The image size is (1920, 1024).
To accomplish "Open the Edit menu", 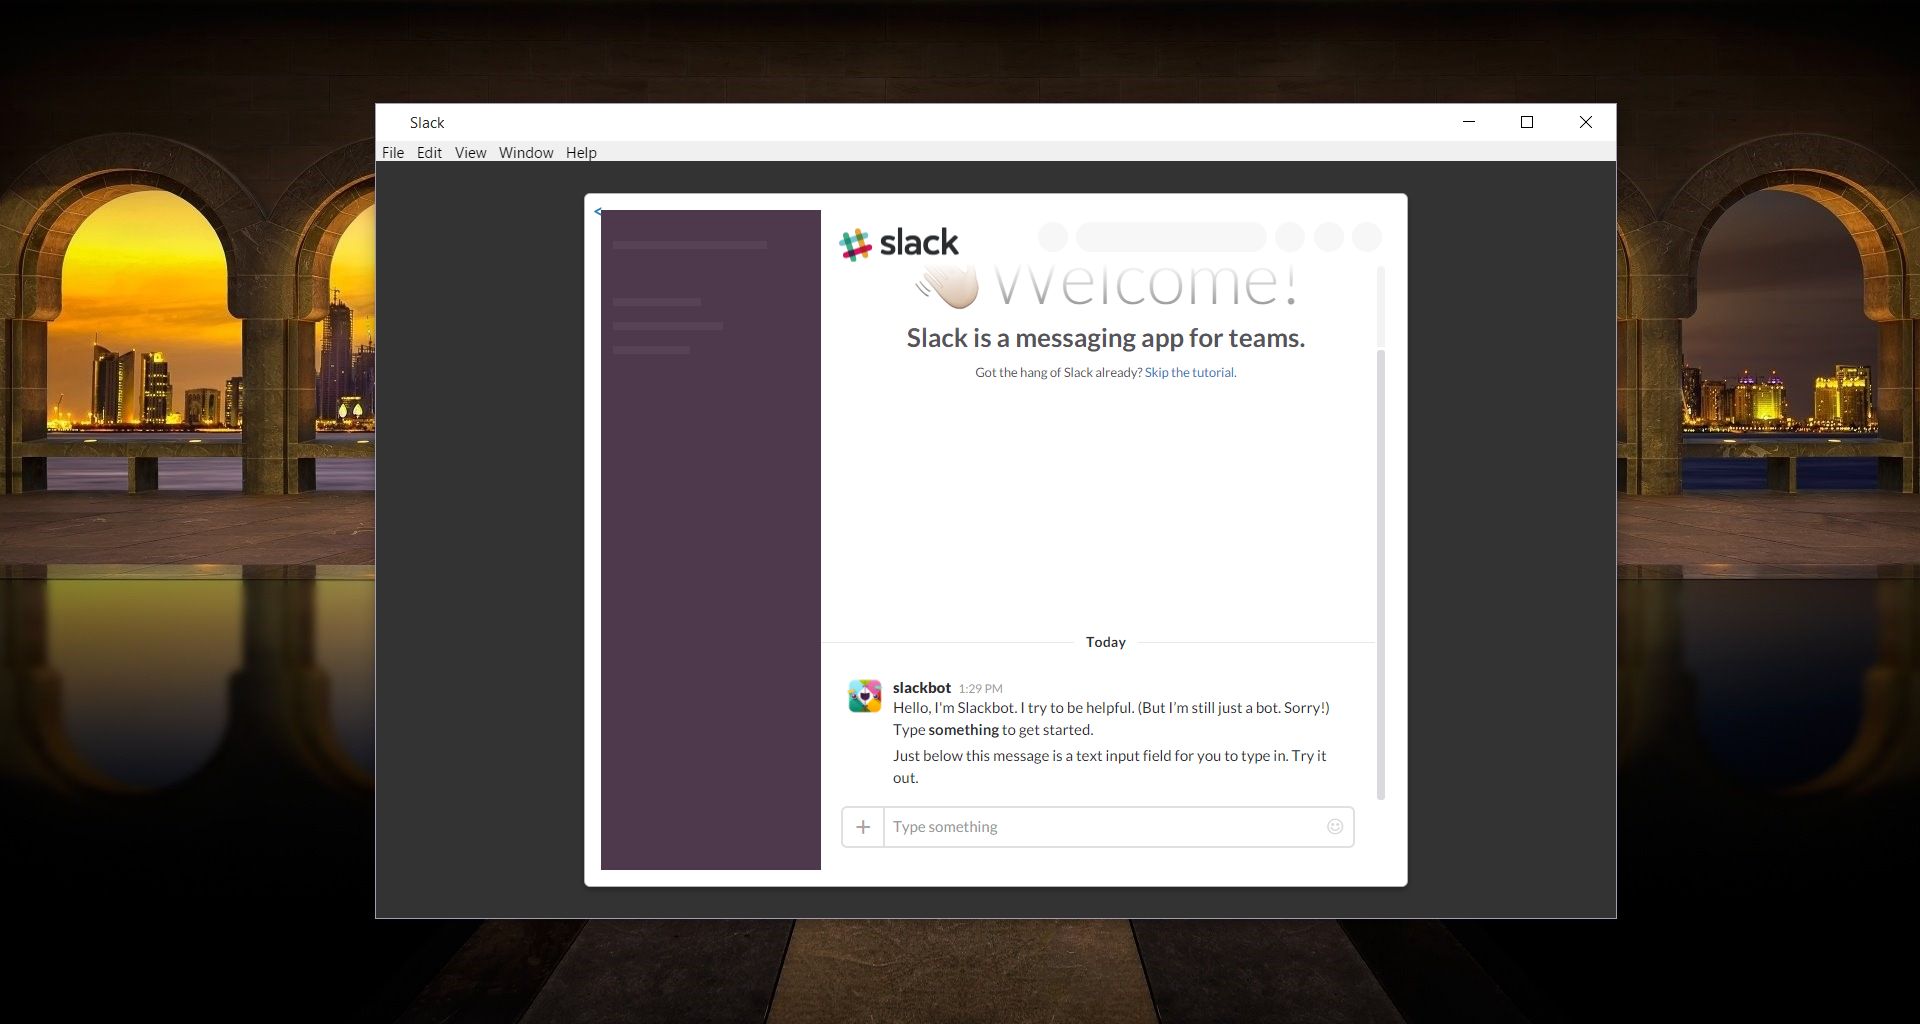I will [x=429, y=152].
